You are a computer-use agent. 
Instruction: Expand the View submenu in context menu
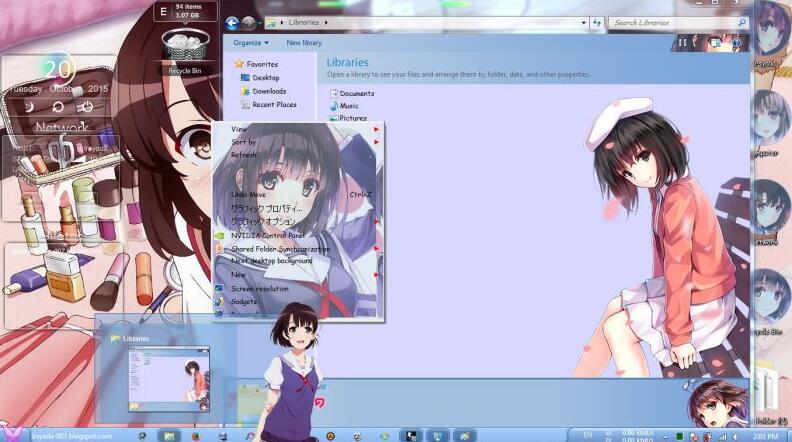(240, 129)
